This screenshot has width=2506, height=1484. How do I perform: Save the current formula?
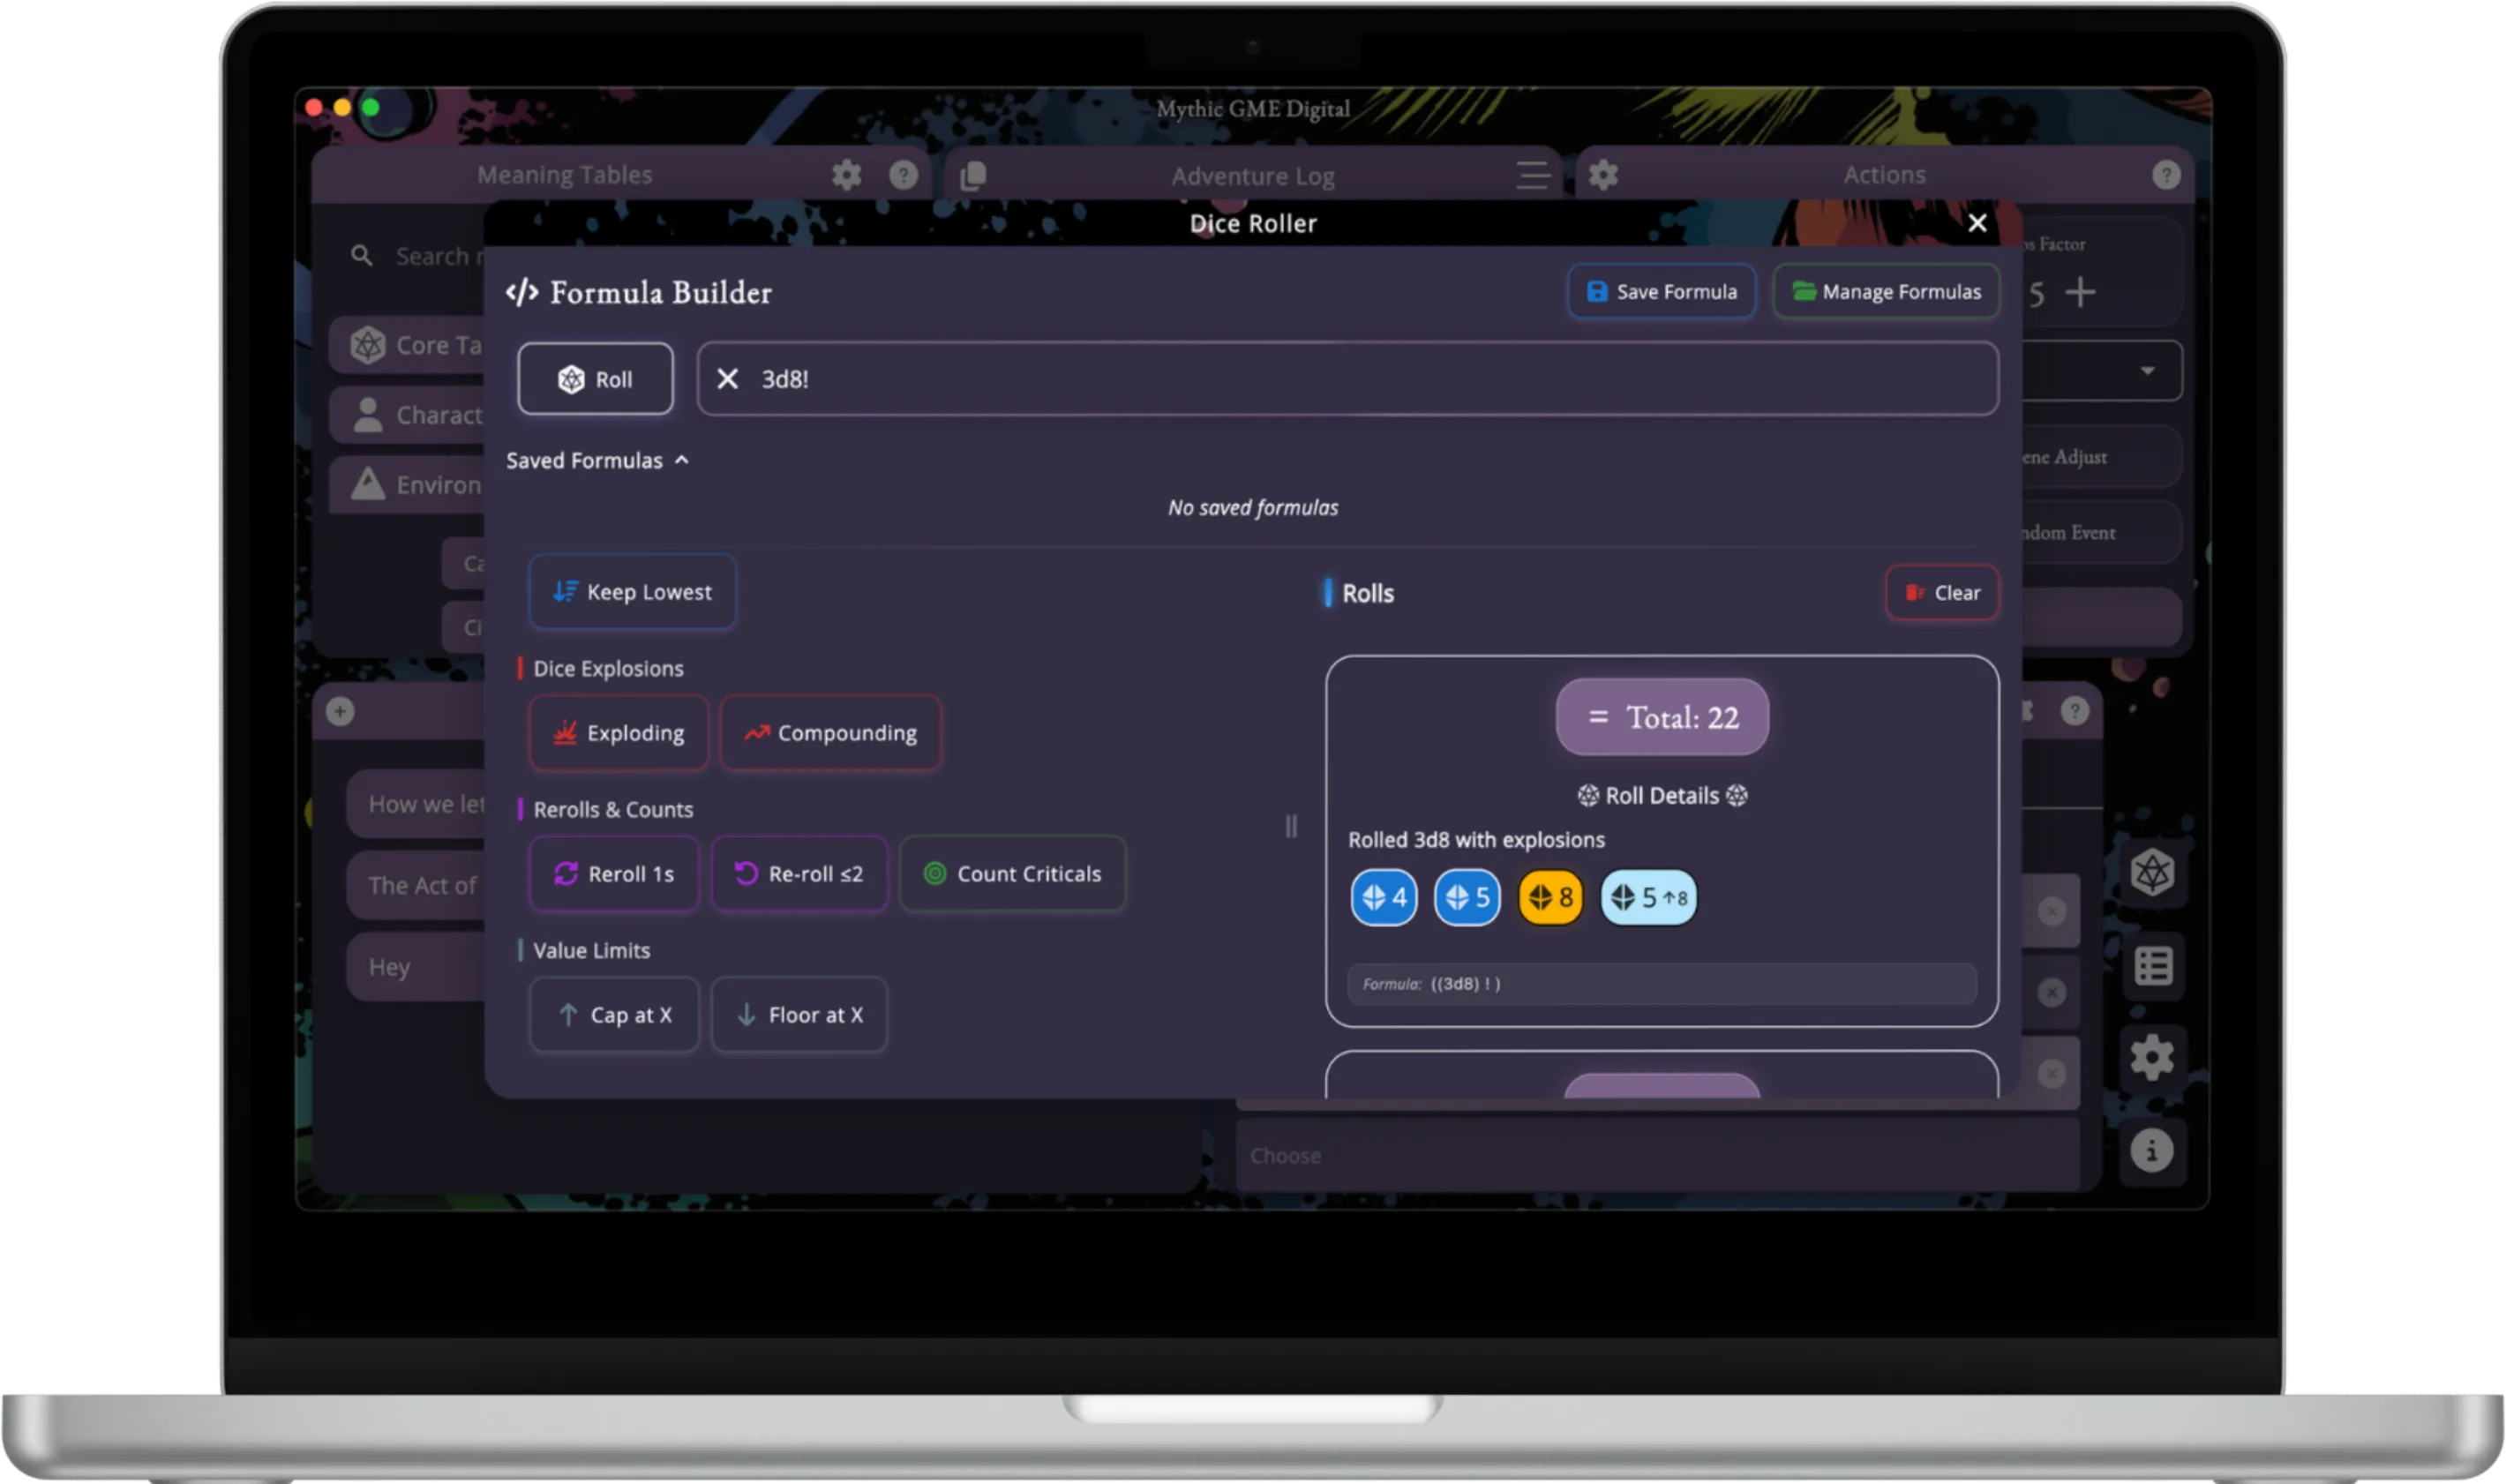(1661, 292)
